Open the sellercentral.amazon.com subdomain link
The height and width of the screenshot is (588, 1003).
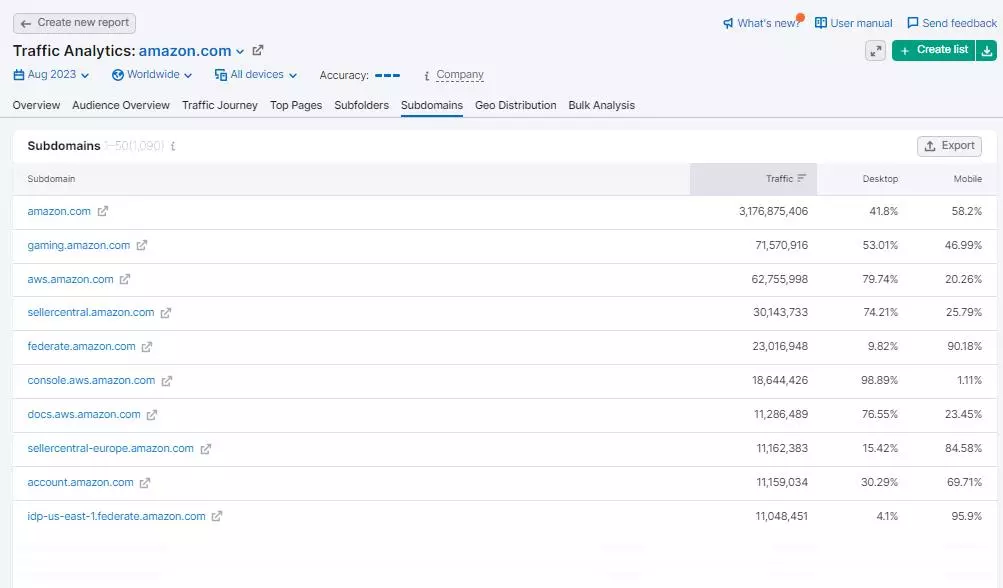click(x=91, y=312)
